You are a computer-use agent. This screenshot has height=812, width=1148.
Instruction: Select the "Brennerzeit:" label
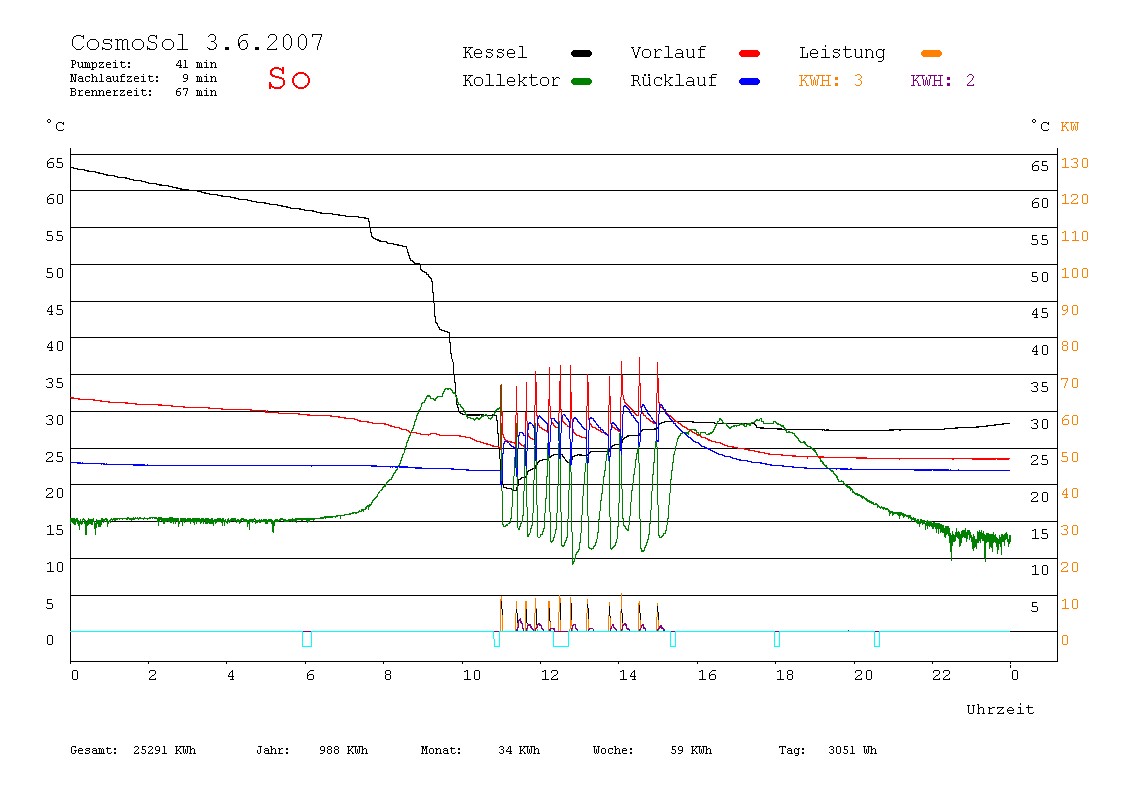[x=111, y=92]
